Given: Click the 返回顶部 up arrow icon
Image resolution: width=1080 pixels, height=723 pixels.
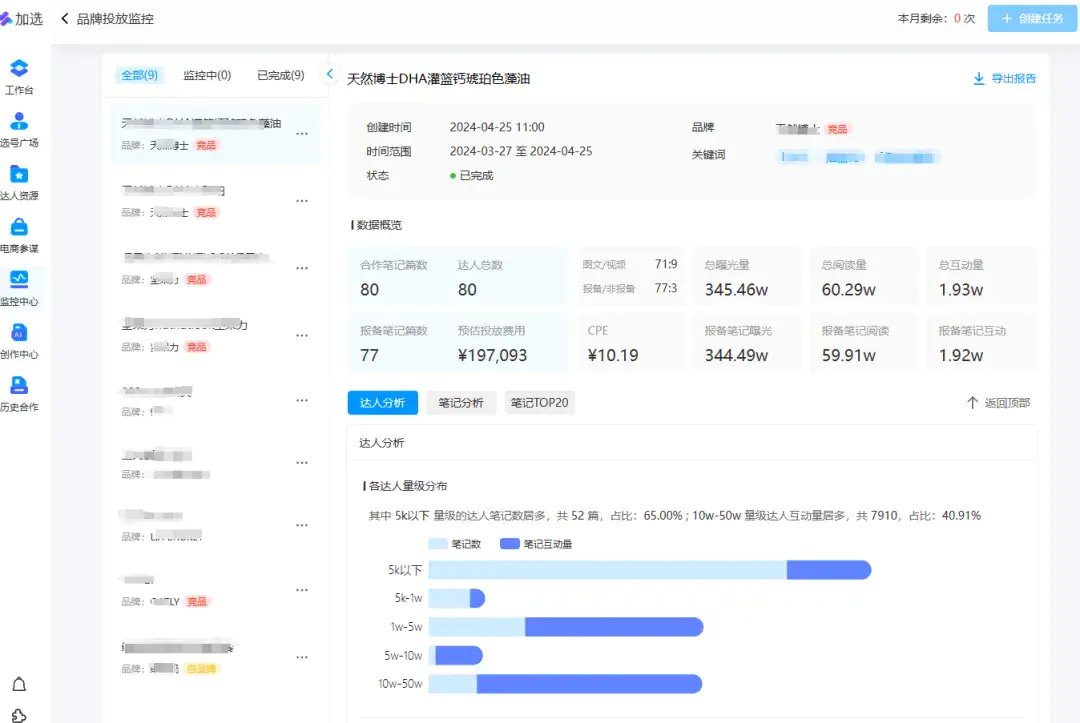Looking at the screenshot, I should pyautogui.click(x=972, y=403).
